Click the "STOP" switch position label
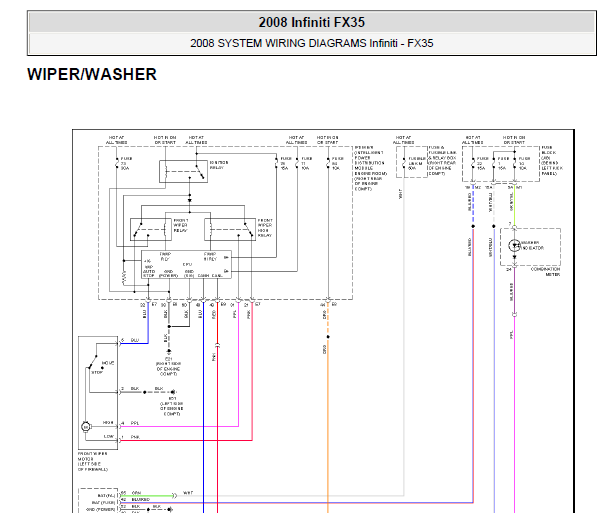The height and width of the screenshot is (513, 604). click(x=97, y=372)
